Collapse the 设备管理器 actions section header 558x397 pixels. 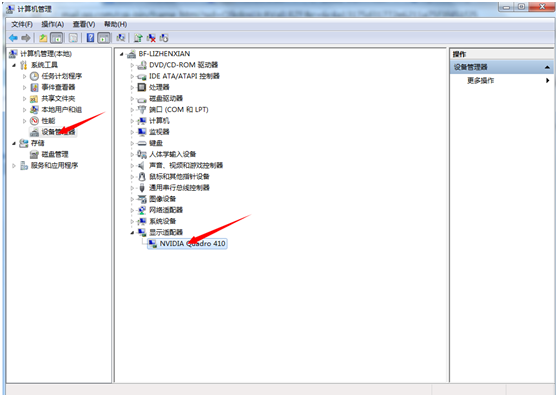[501, 67]
